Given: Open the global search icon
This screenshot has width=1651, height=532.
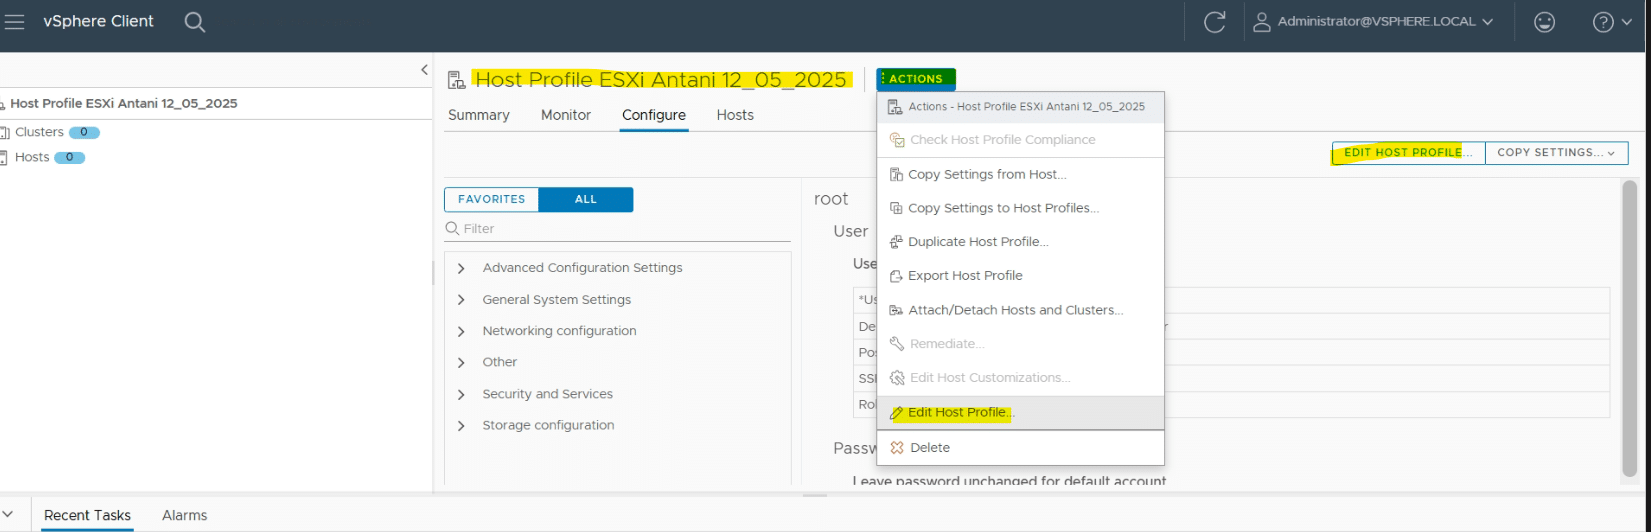Looking at the screenshot, I should click(x=195, y=22).
